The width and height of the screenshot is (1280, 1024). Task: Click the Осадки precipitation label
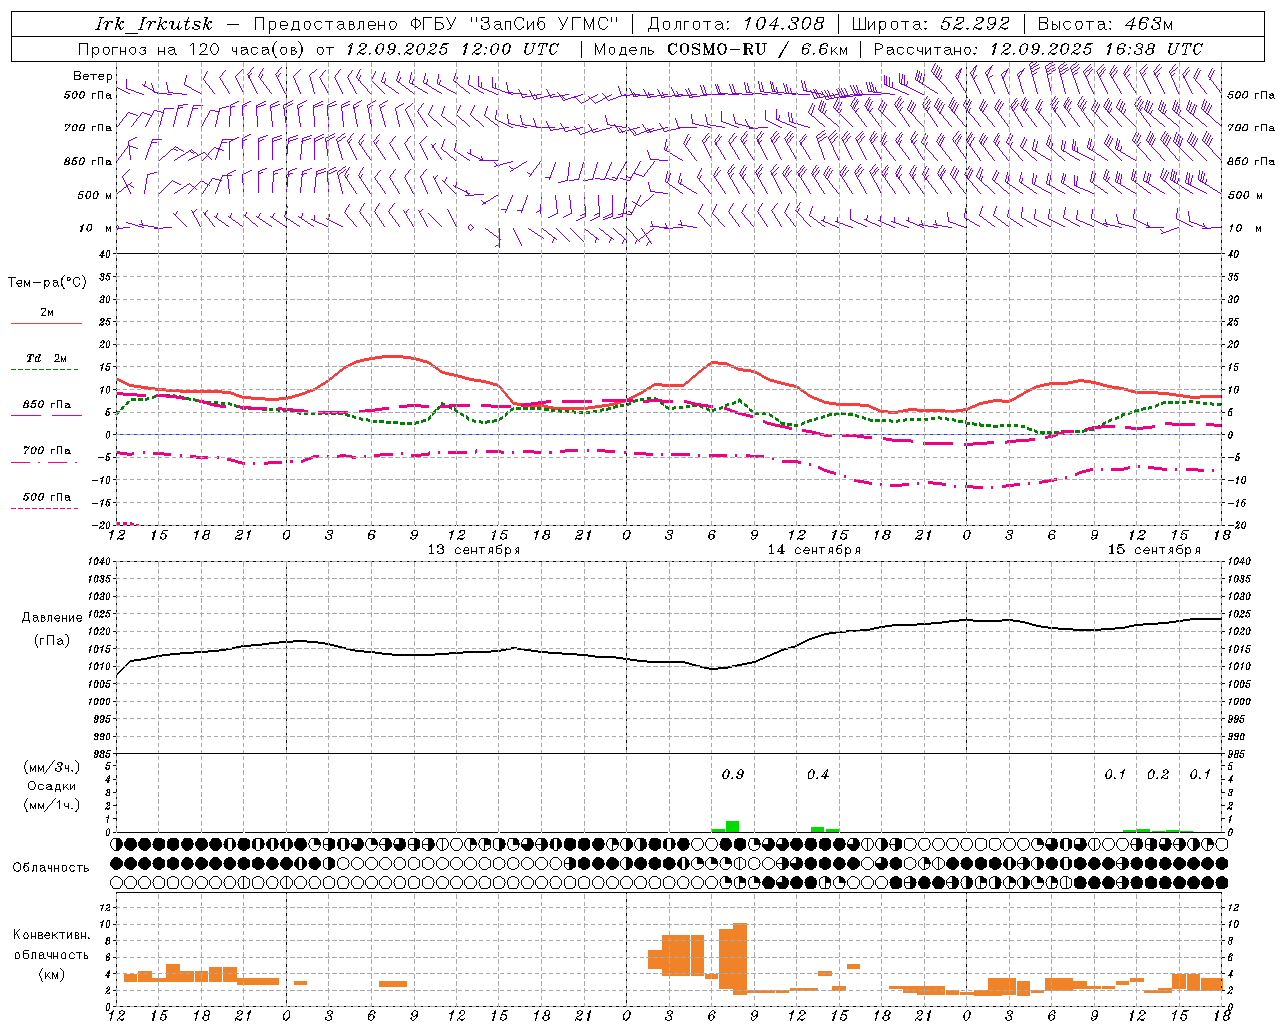tap(52, 786)
